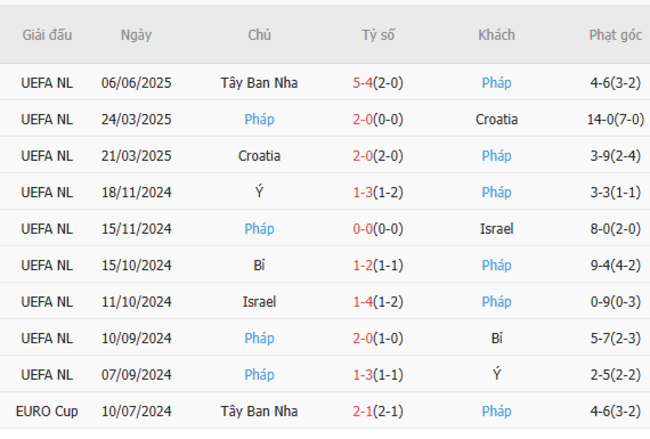Open the 5-4 score from 06/06/2025
650x439 pixels.
click(x=362, y=83)
